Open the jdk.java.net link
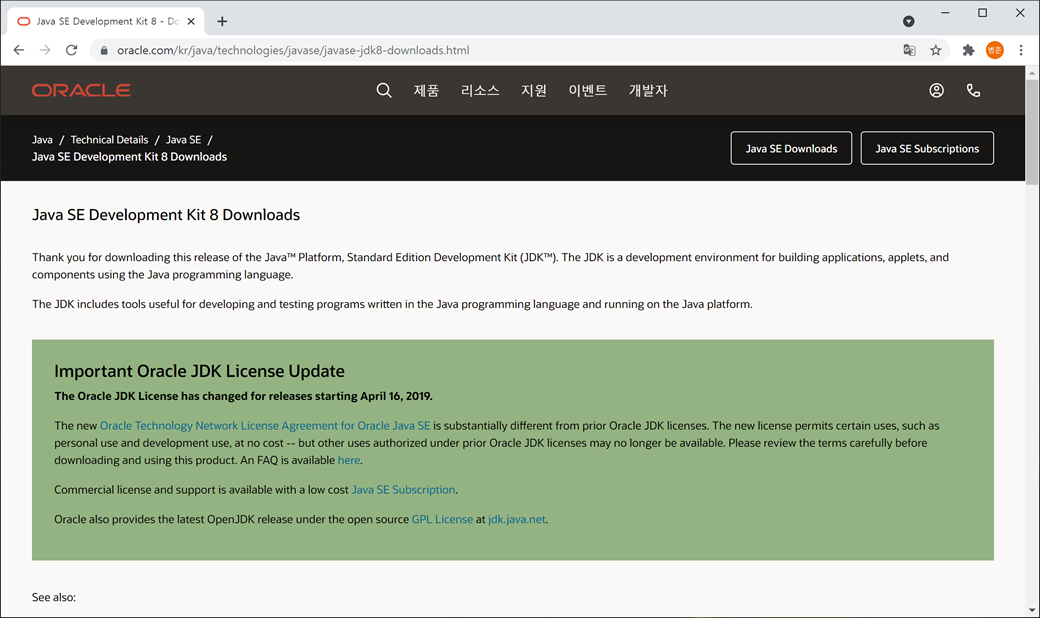 tap(517, 519)
